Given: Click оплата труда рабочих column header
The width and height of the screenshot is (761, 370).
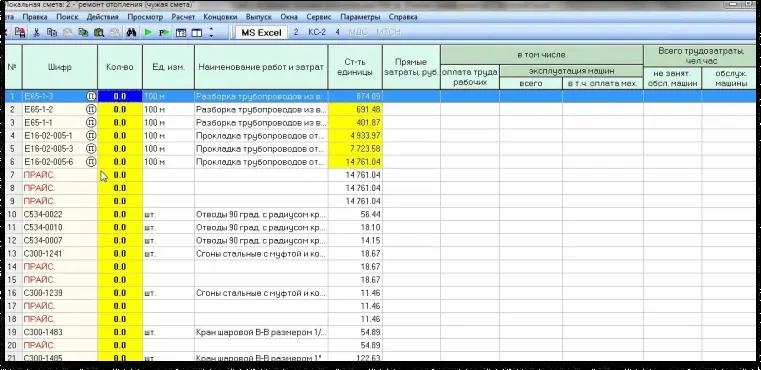Looking at the screenshot, I should [470, 77].
